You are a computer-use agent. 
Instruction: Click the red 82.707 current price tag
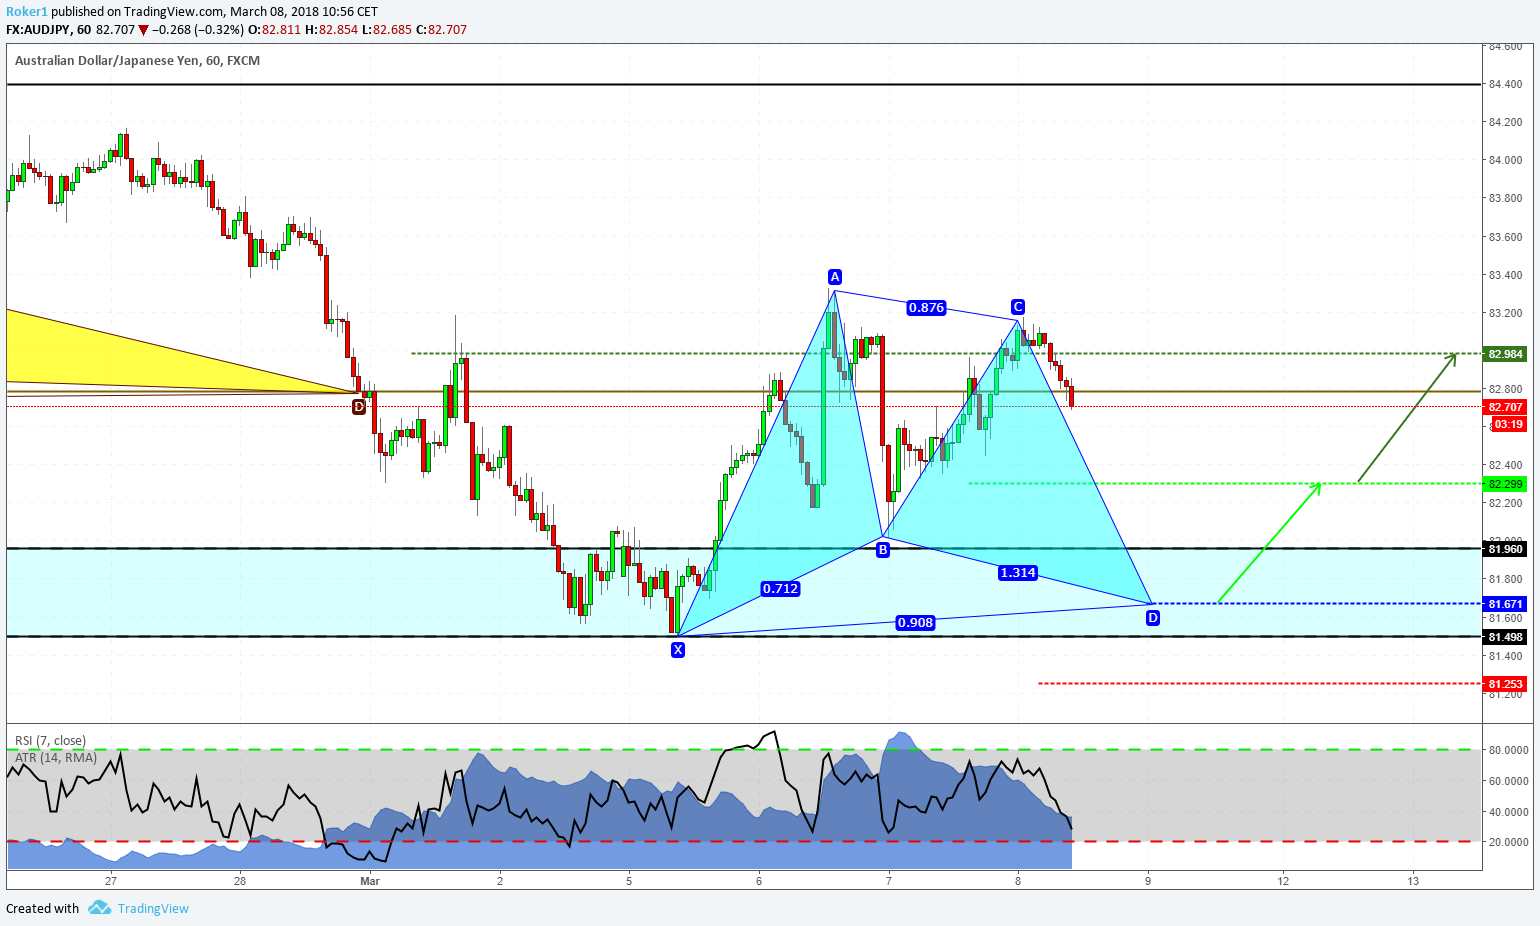[x=1505, y=407]
